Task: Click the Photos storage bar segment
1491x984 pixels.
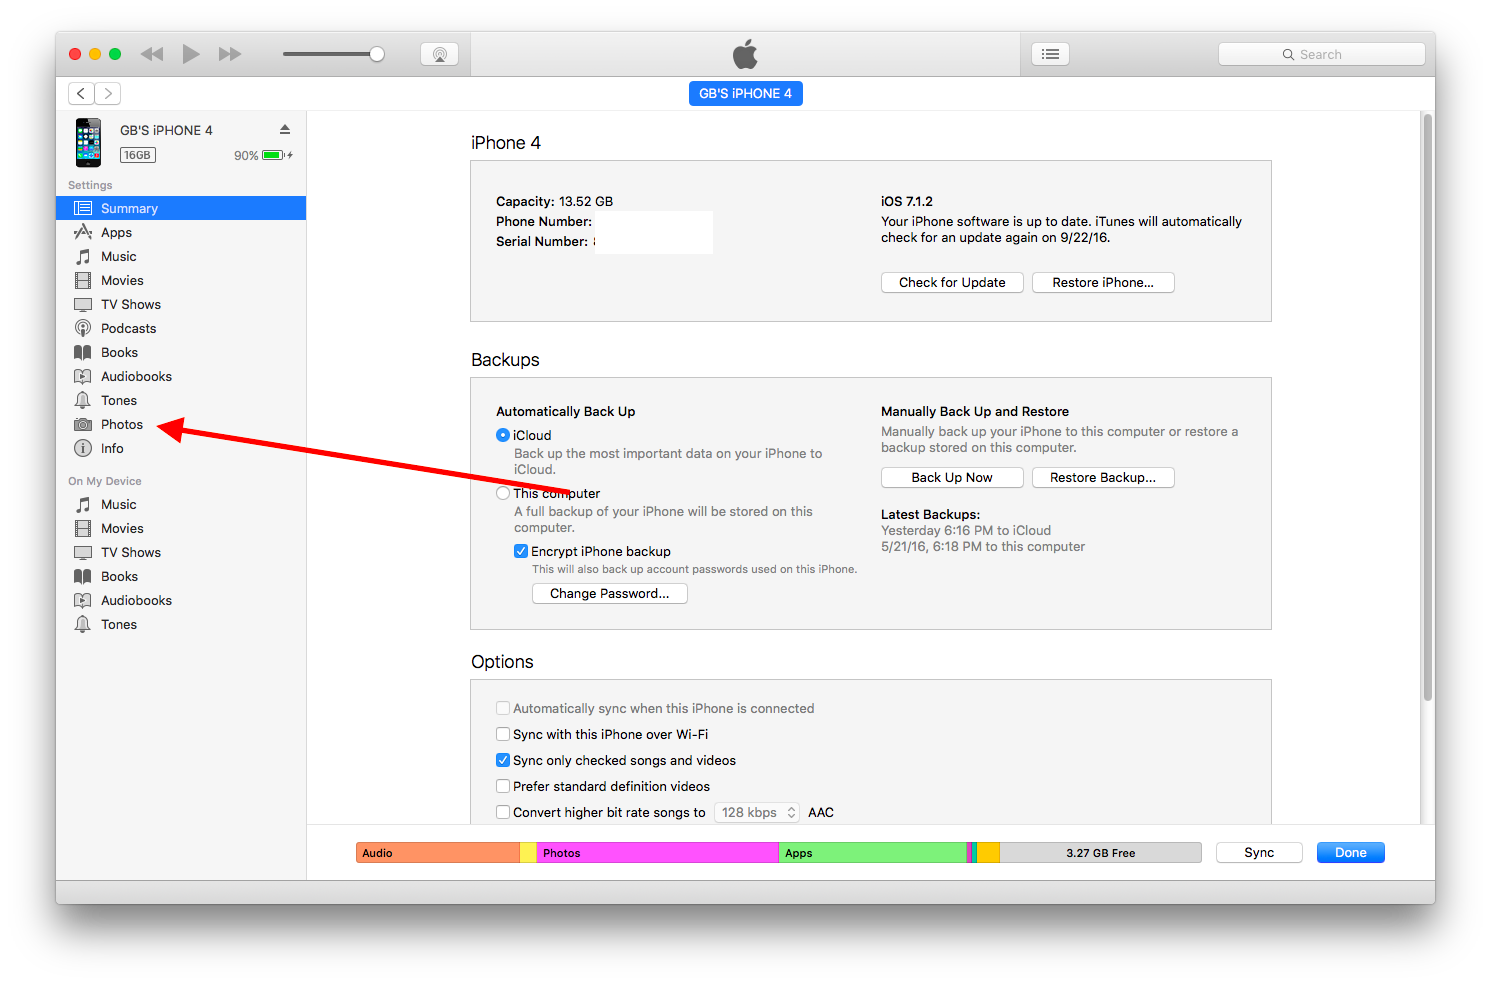Action: [x=658, y=853]
